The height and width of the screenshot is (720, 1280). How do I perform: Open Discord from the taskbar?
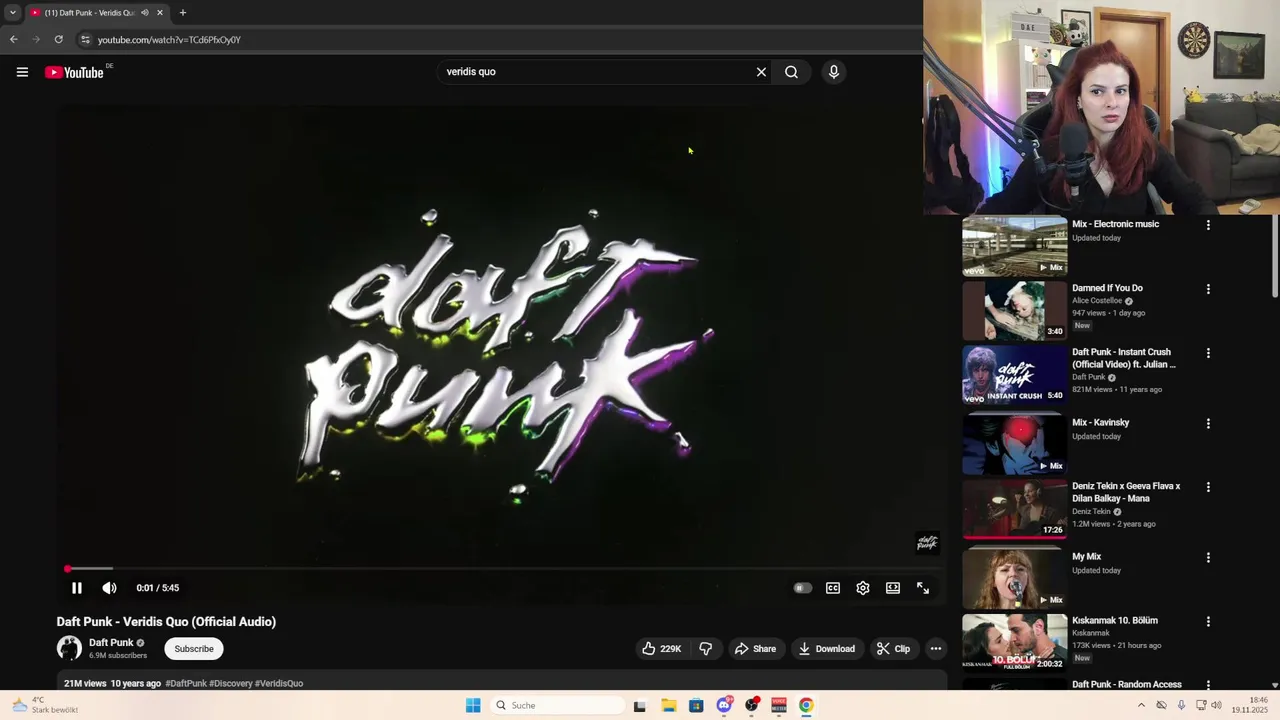coord(724,705)
